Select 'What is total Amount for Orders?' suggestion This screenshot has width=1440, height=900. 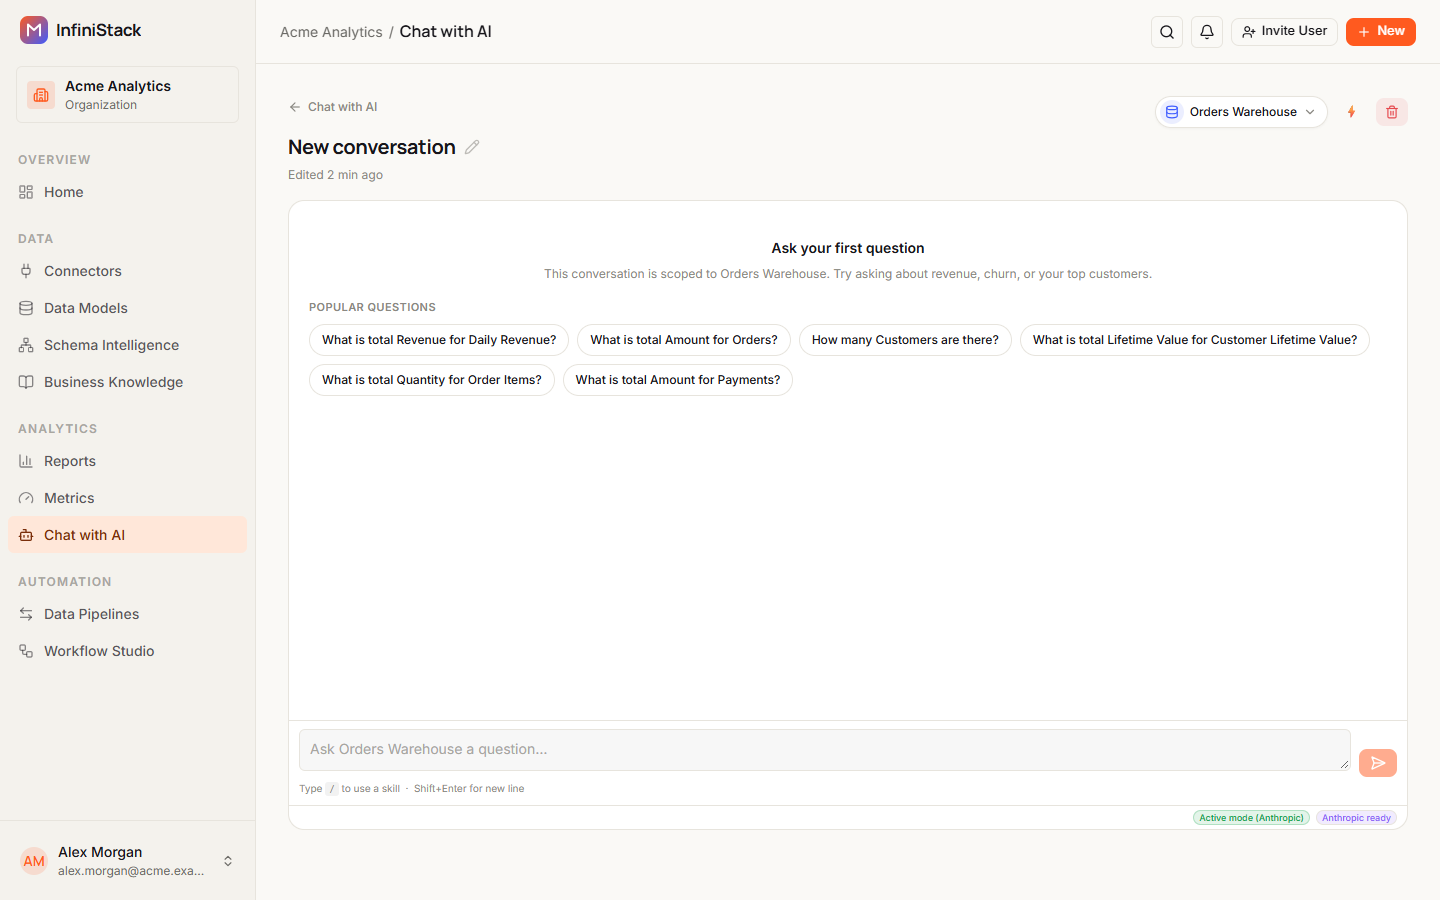684,340
